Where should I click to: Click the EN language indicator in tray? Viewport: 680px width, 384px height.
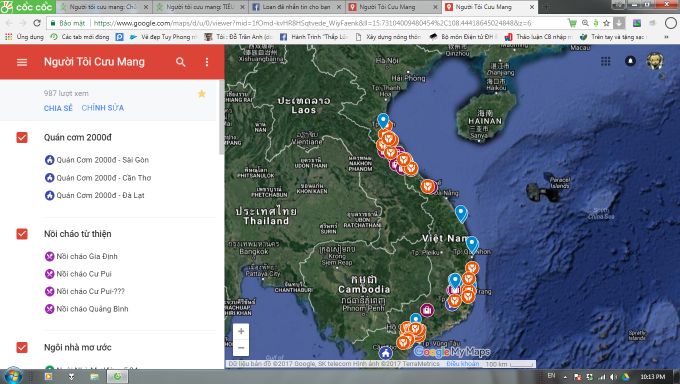click(x=551, y=376)
